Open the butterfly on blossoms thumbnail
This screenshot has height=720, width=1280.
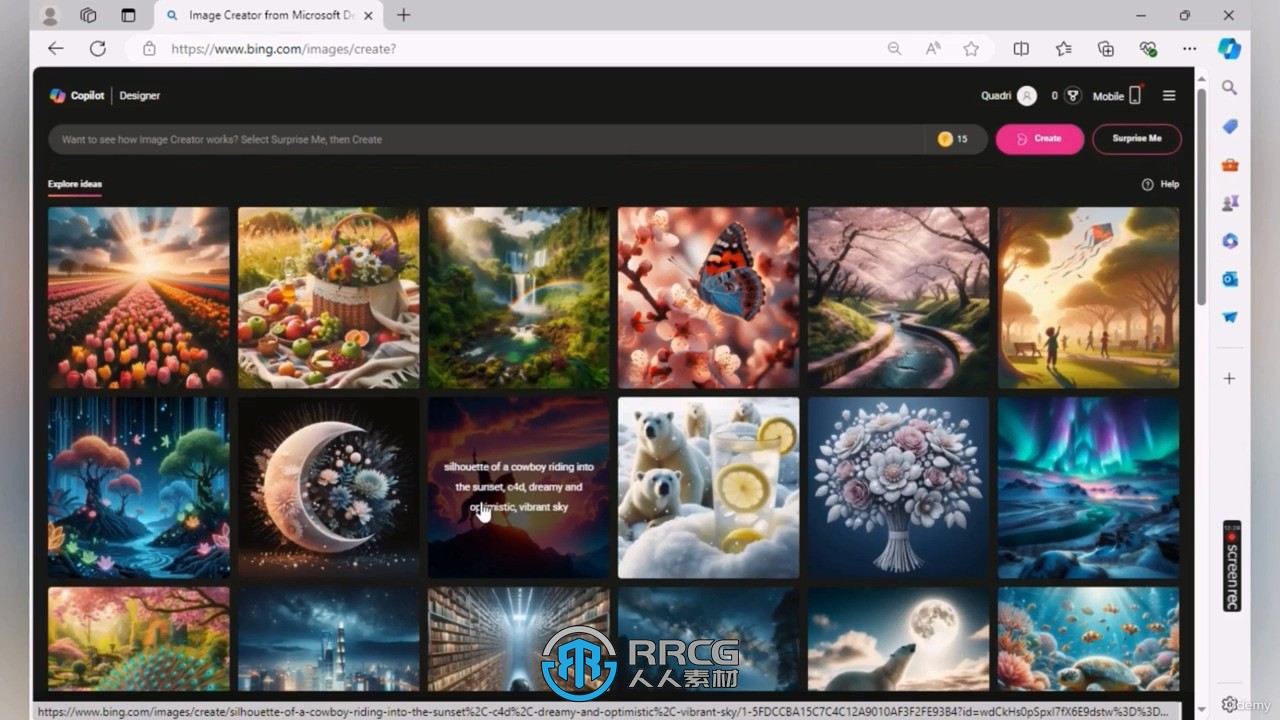click(x=708, y=298)
